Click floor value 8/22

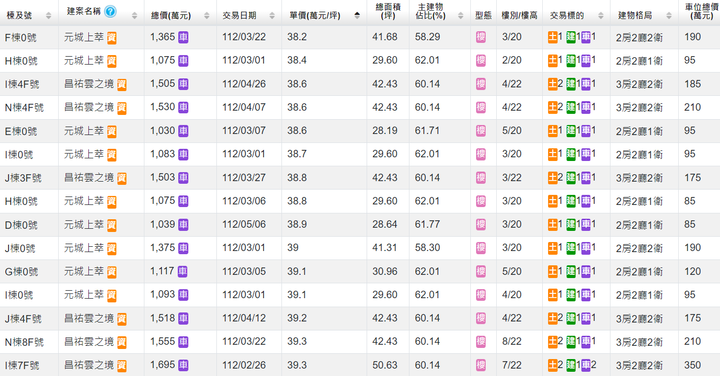coord(512,342)
